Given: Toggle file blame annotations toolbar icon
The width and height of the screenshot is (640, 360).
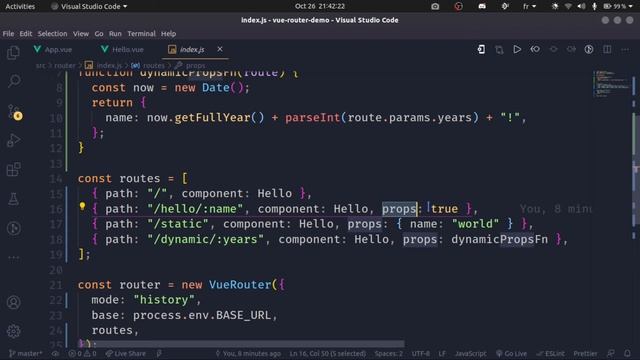Looking at the screenshot, I should (589, 49).
